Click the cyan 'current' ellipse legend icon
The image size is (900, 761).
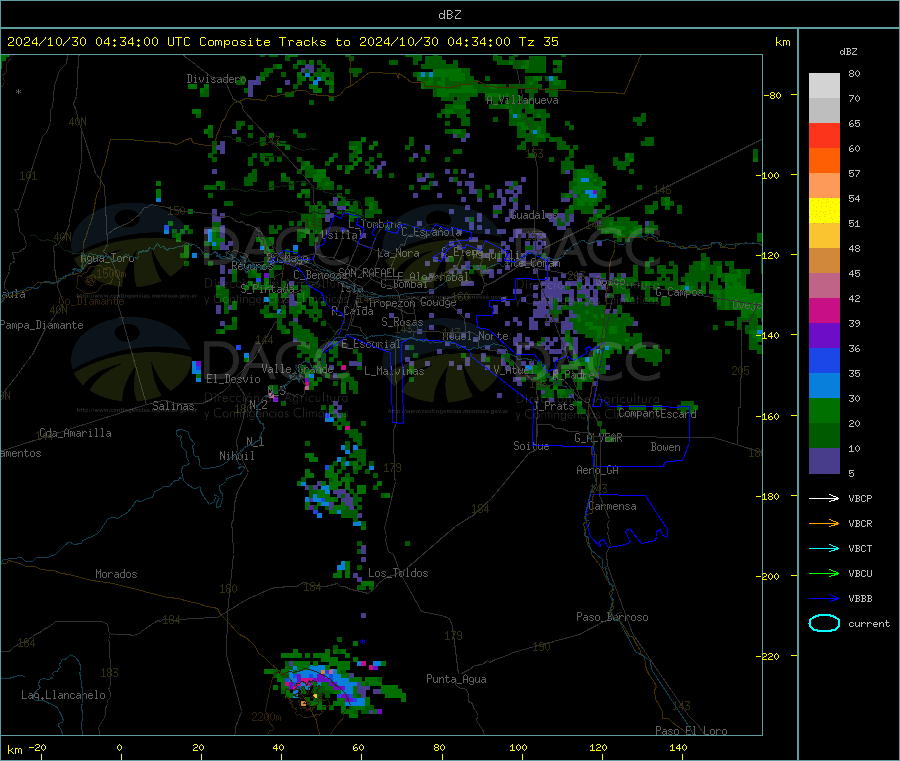point(824,623)
